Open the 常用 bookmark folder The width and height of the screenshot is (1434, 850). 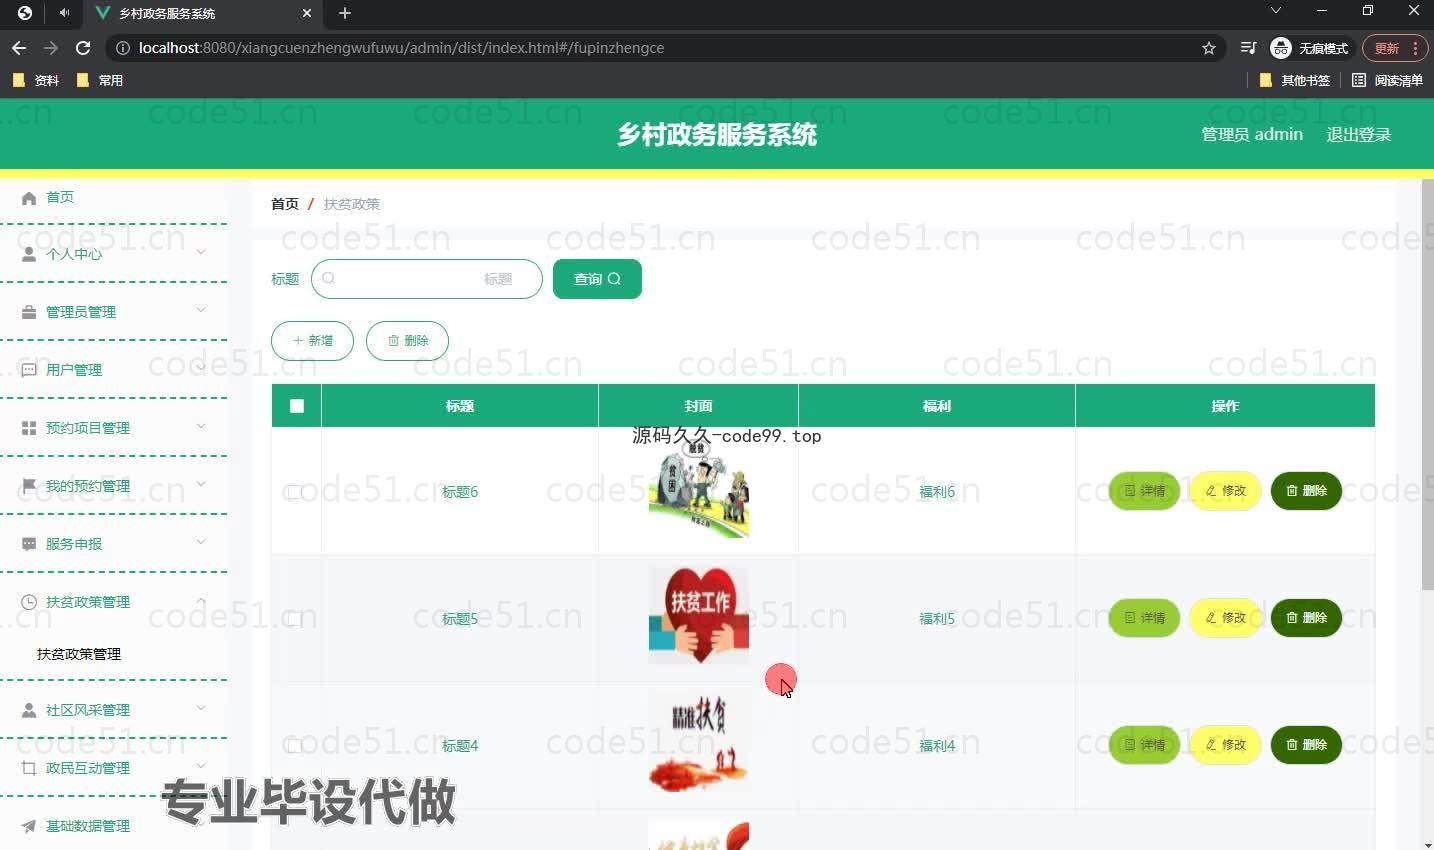pos(100,80)
